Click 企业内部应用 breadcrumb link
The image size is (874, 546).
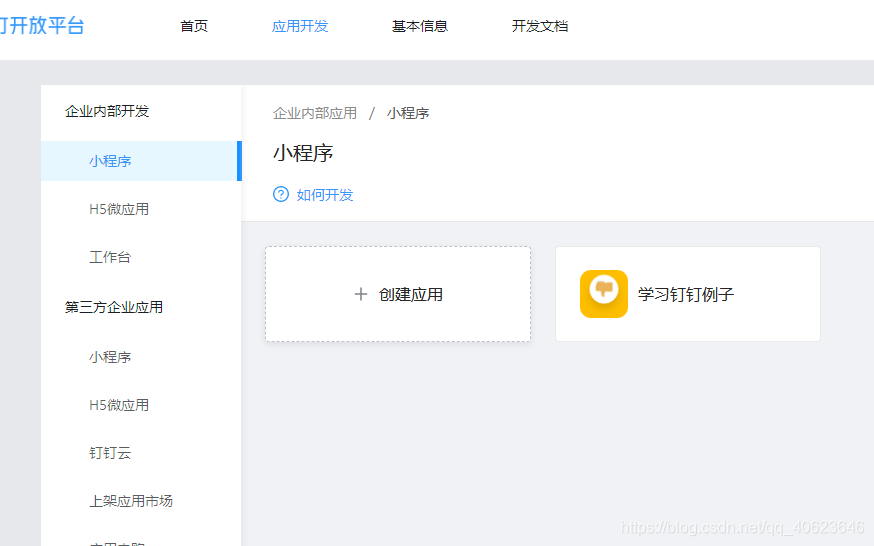(315, 113)
